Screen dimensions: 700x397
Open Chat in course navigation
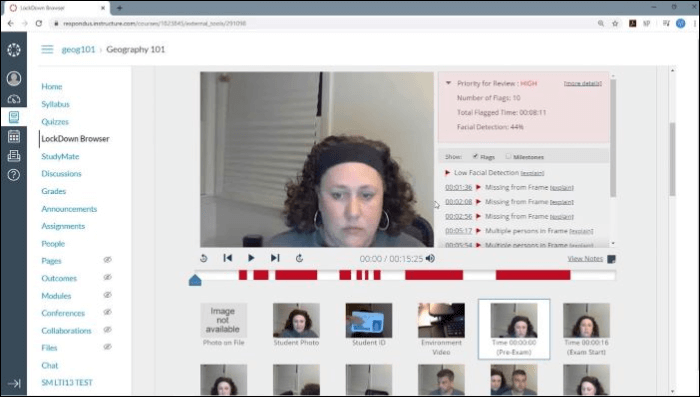(50, 365)
